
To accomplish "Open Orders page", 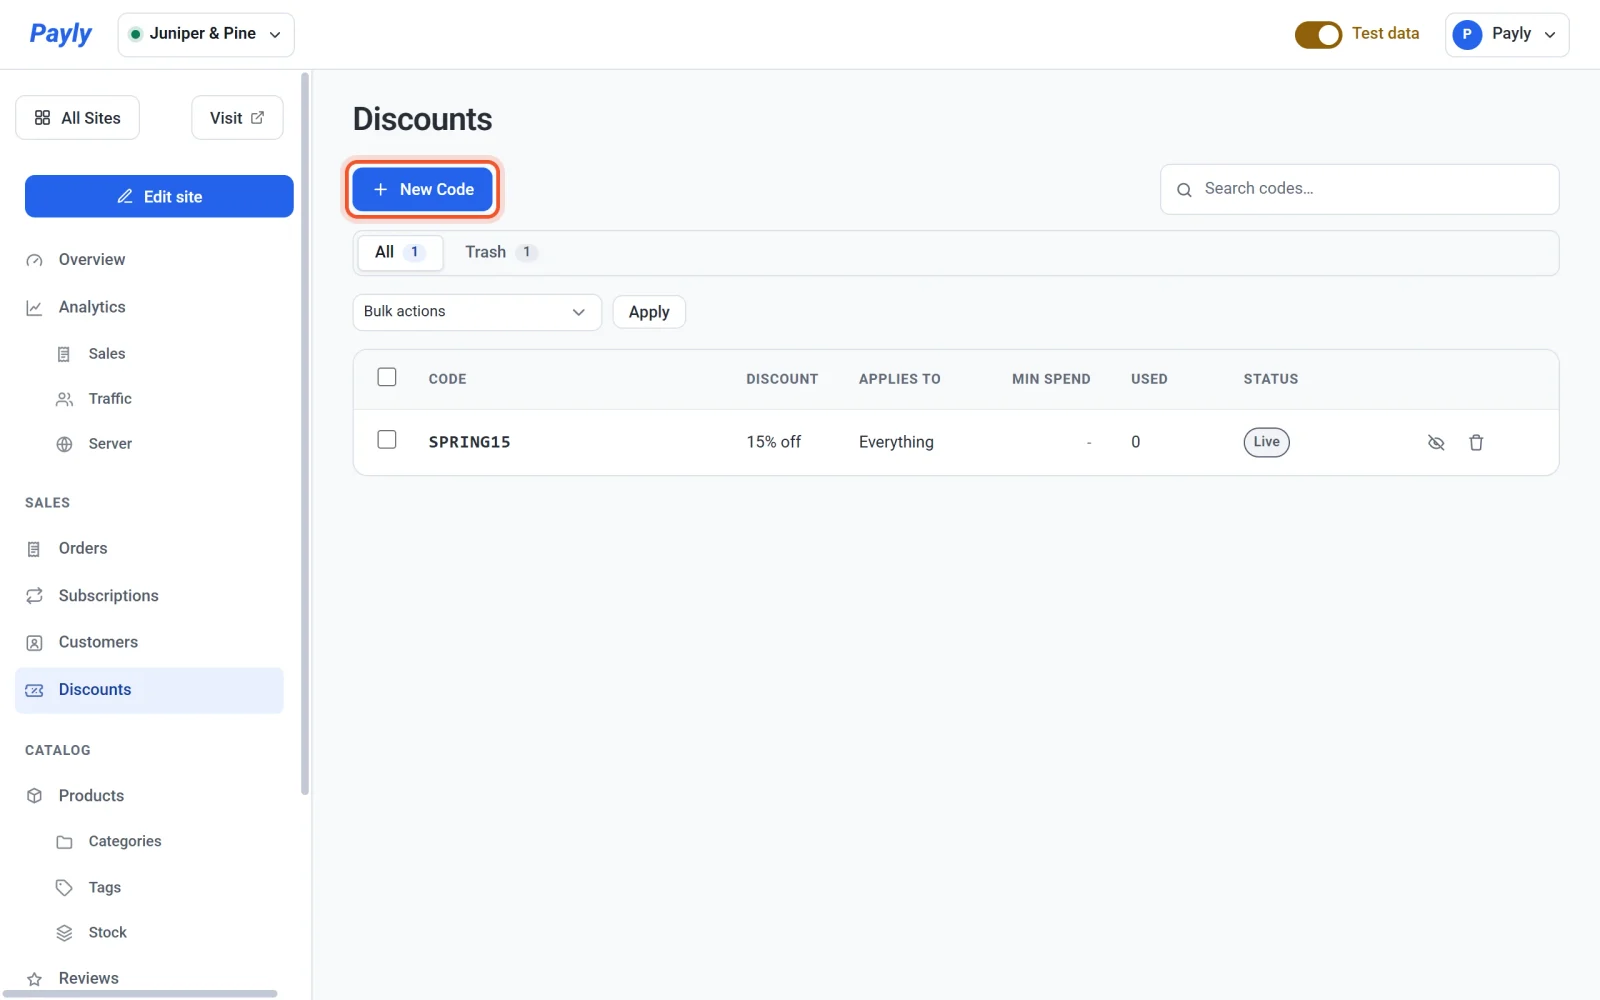I will (x=150, y=548).
